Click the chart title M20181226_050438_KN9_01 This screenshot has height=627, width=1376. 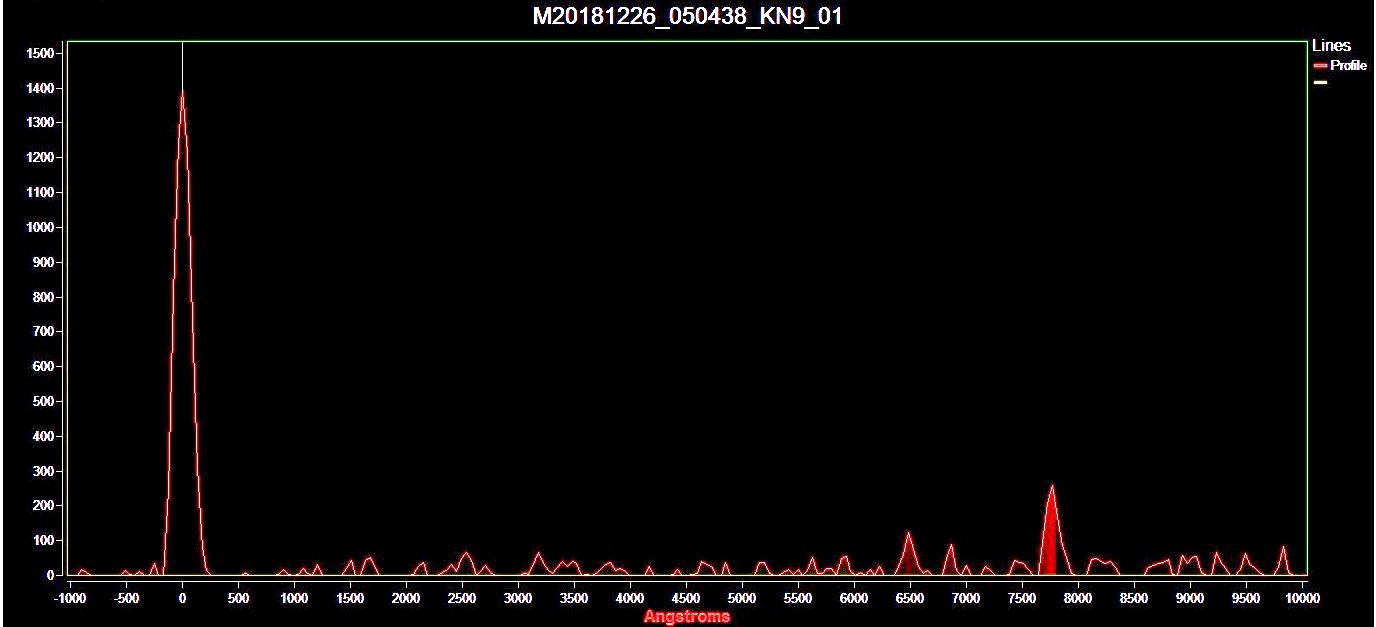click(687, 16)
